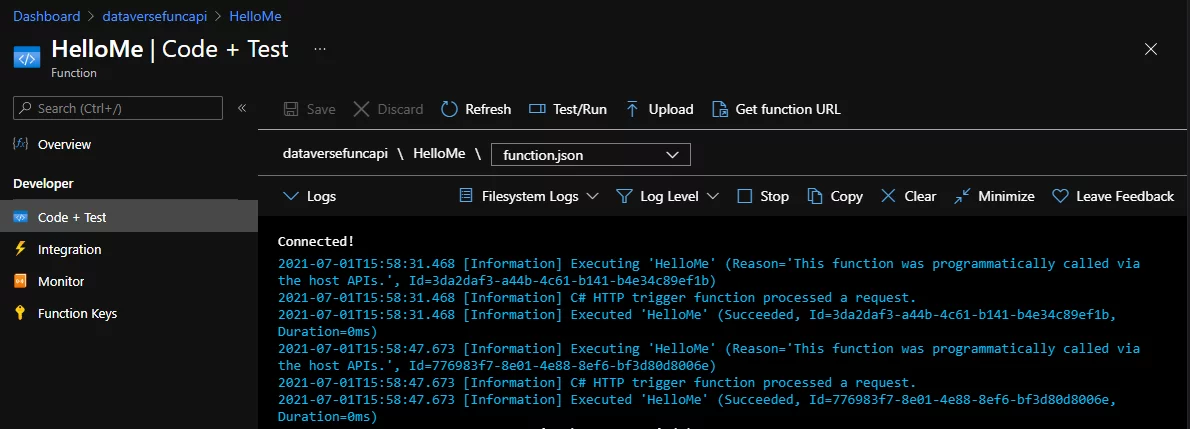Click the Clear X icon in logs

pos(888,196)
